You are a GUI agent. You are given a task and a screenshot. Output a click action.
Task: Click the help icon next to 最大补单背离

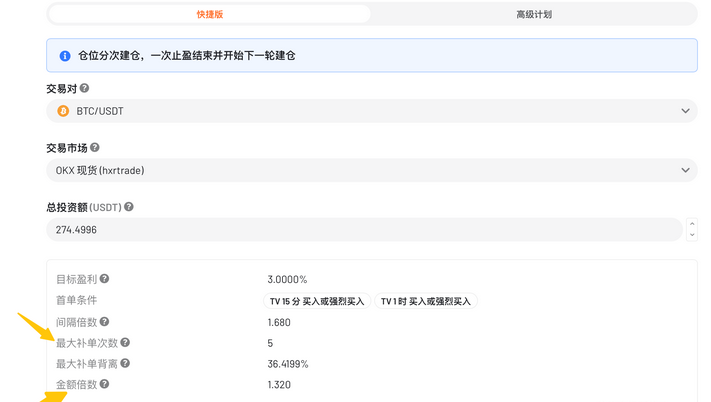tap(126, 364)
